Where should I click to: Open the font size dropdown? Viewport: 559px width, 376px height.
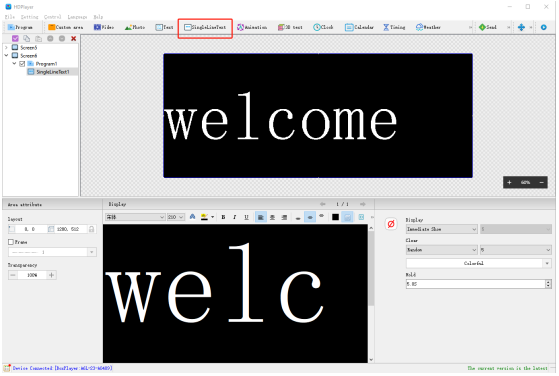point(176,217)
